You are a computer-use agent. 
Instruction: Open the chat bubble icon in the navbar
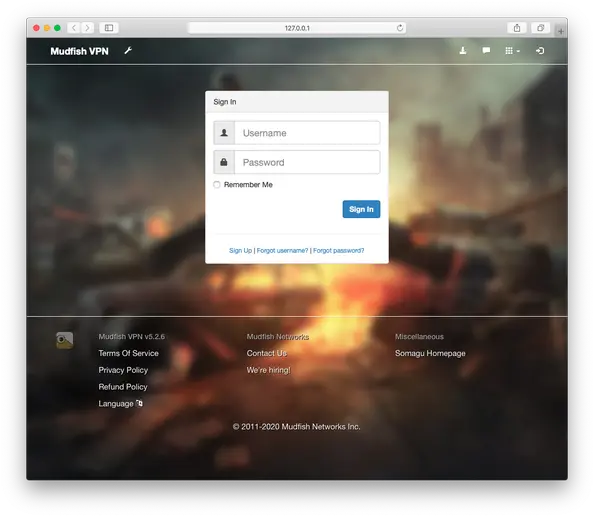486,50
